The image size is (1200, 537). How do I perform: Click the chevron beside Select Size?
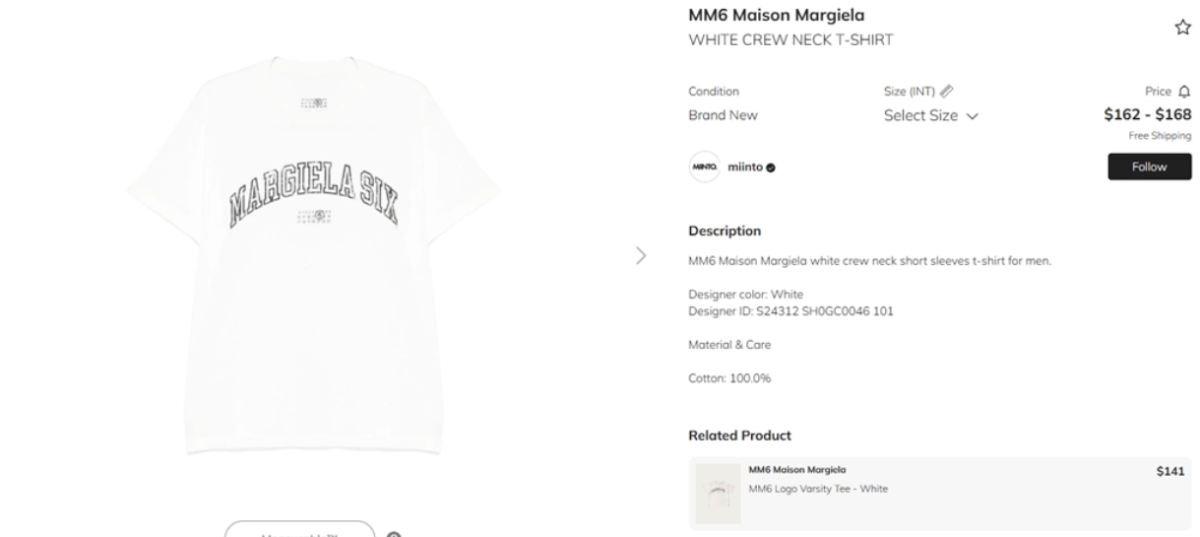click(972, 116)
